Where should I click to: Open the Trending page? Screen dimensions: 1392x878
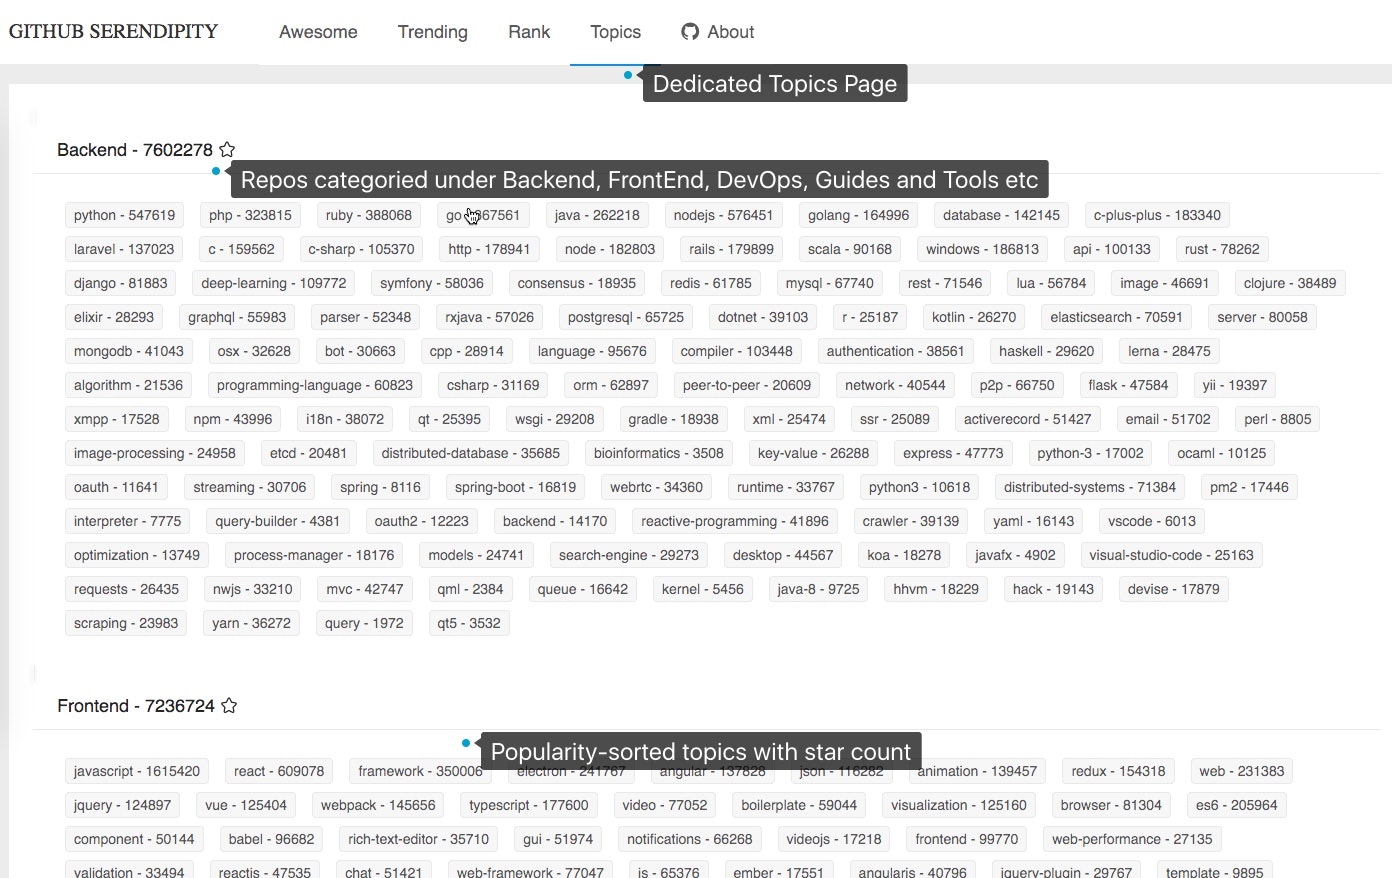click(432, 31)
